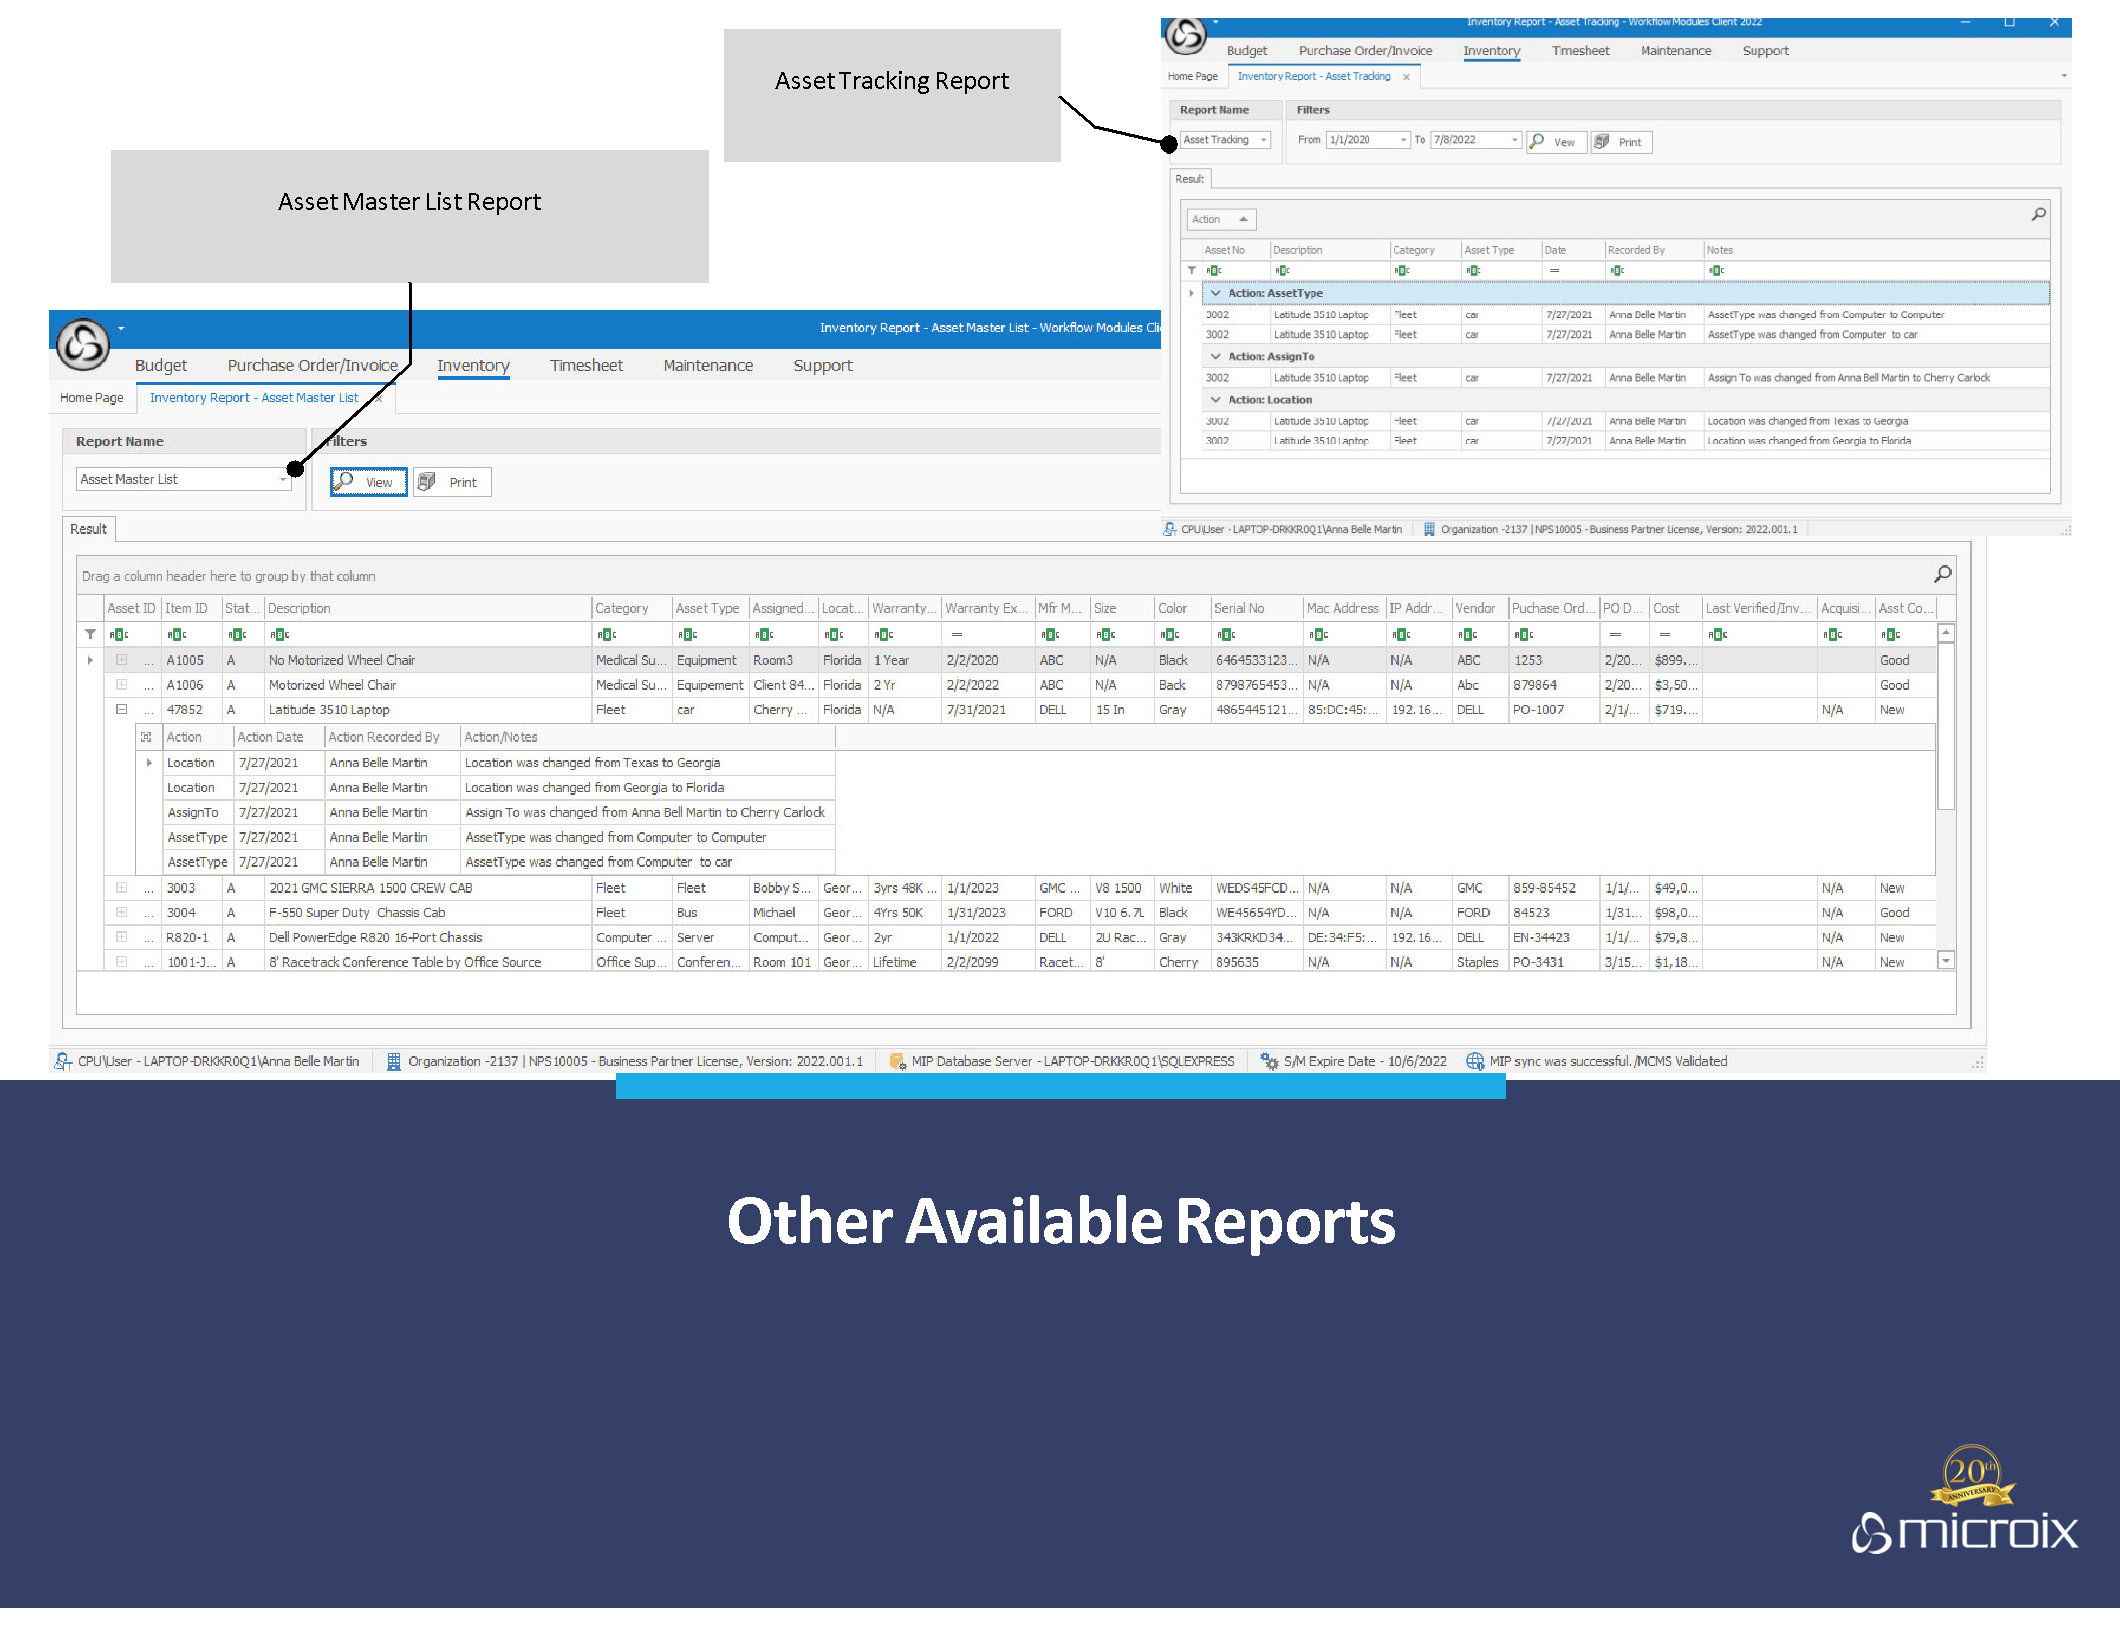Image resolution: width=2120 pixels, height=1632 pixels.
Task: Open the Asset Master List report name dropdown
Action: pyautogui.click(x=283, y=480)
